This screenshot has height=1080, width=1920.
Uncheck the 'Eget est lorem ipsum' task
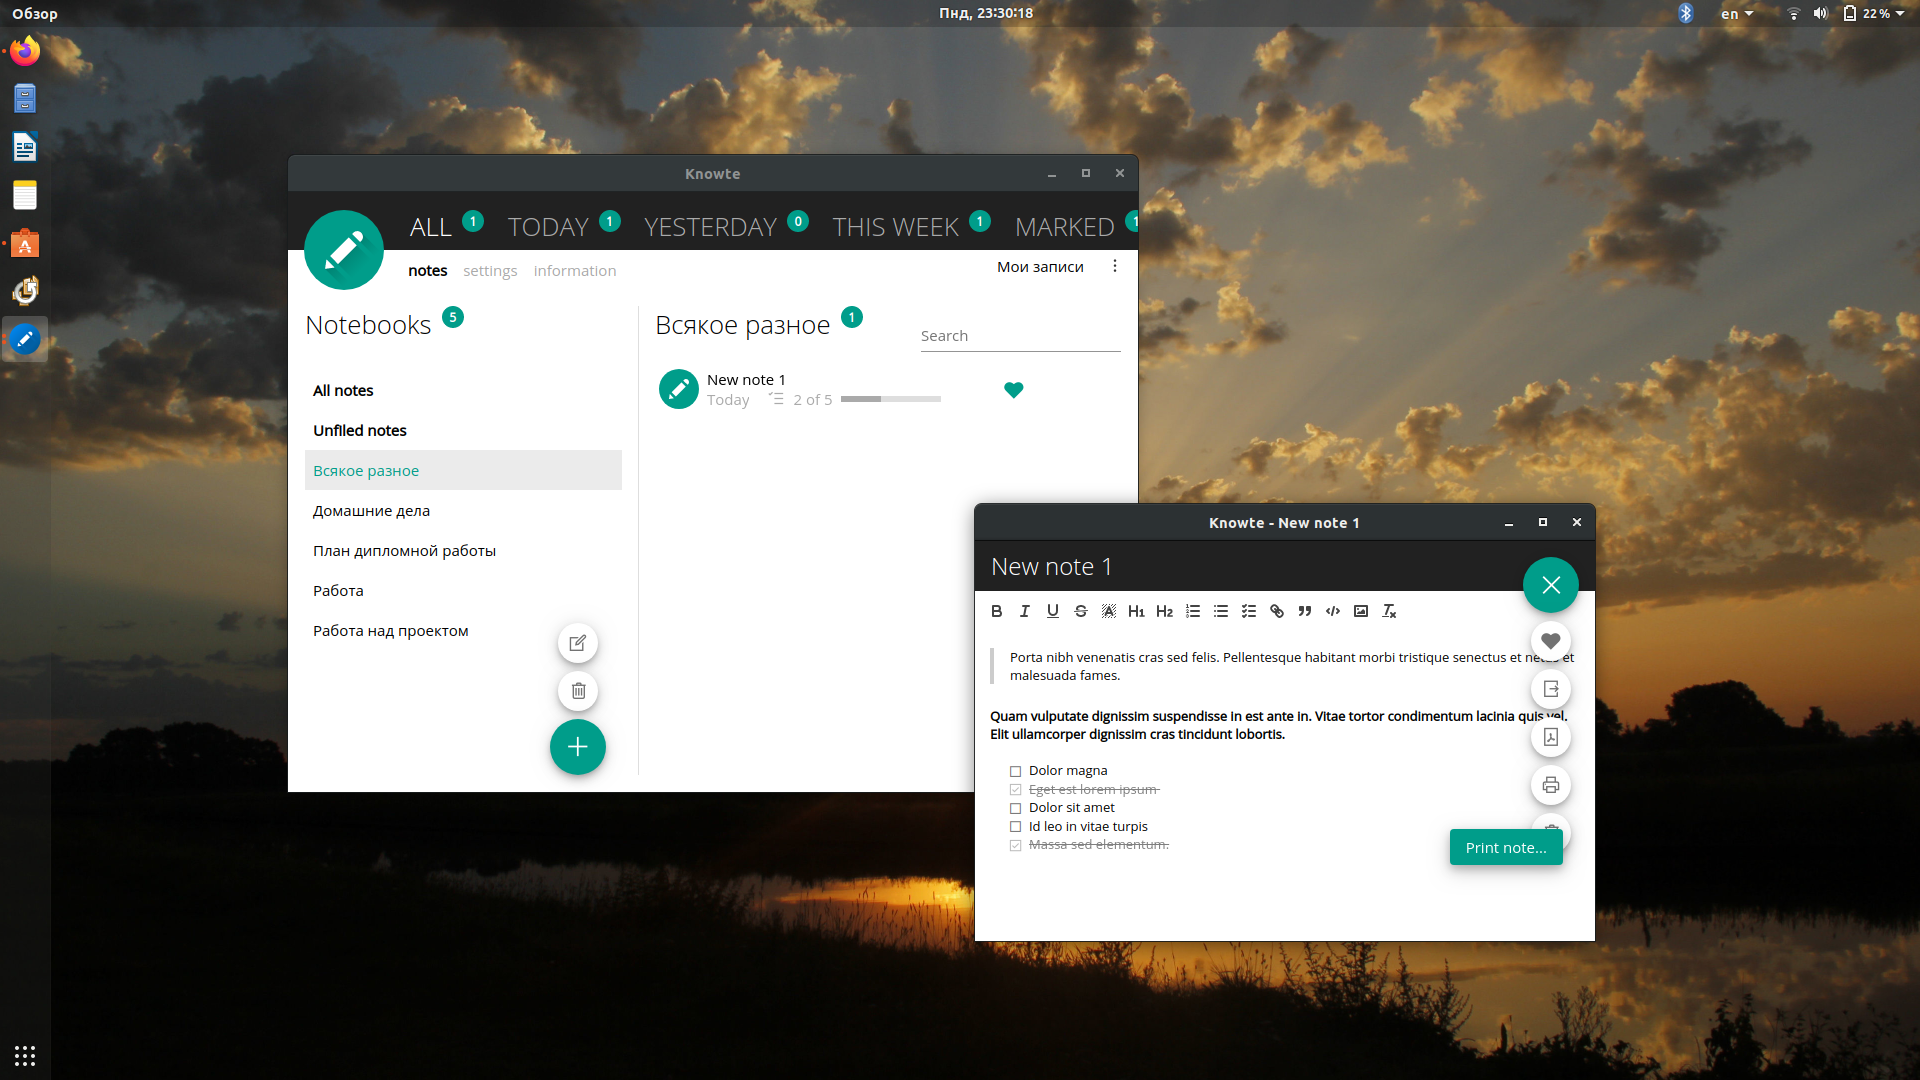(x=1016, y=790)
